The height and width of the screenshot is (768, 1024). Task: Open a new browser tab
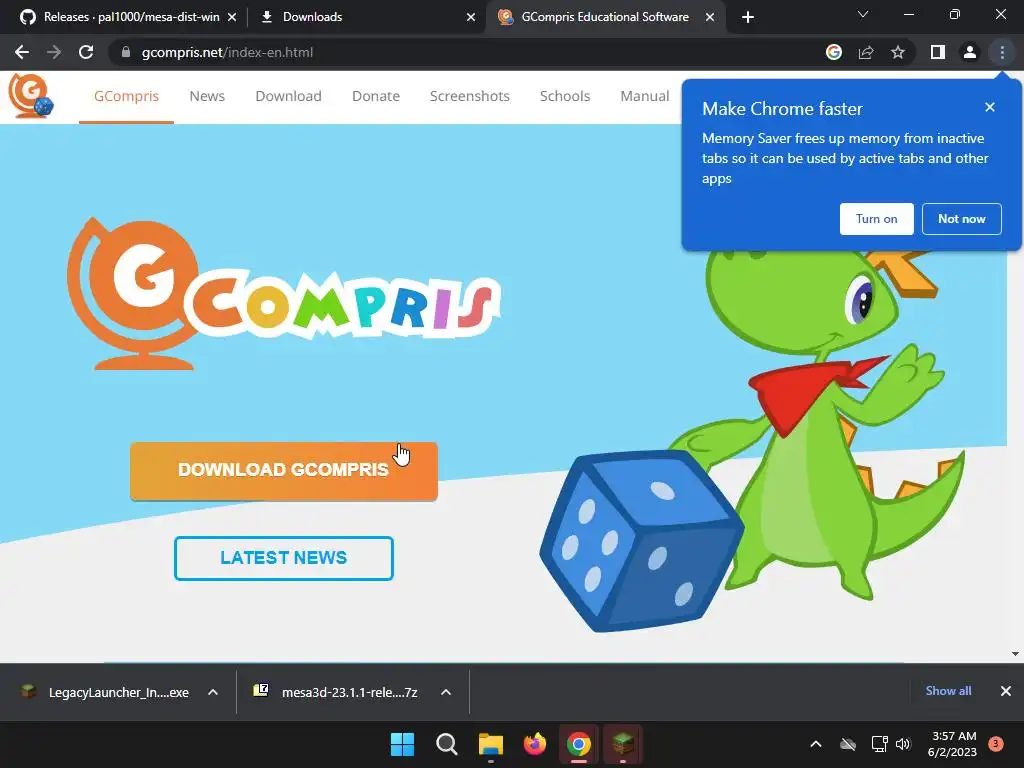click(x=748, y=17)
